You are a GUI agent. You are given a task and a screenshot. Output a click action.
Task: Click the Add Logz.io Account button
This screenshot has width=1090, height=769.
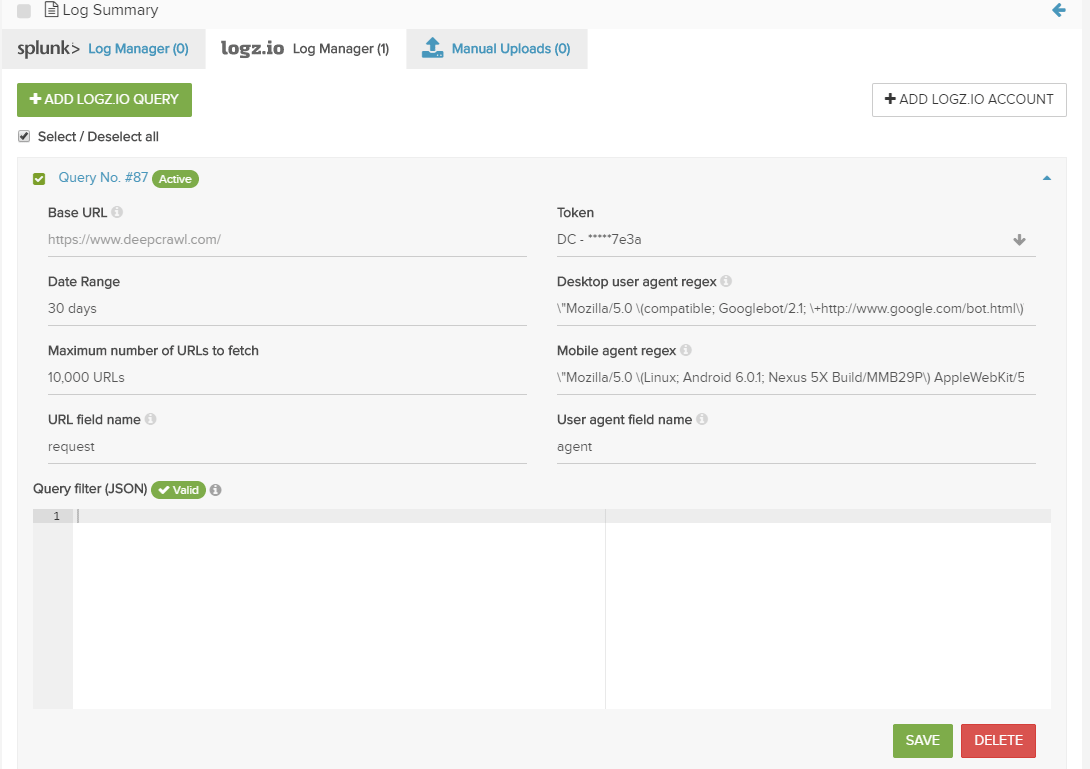(969, 99)
